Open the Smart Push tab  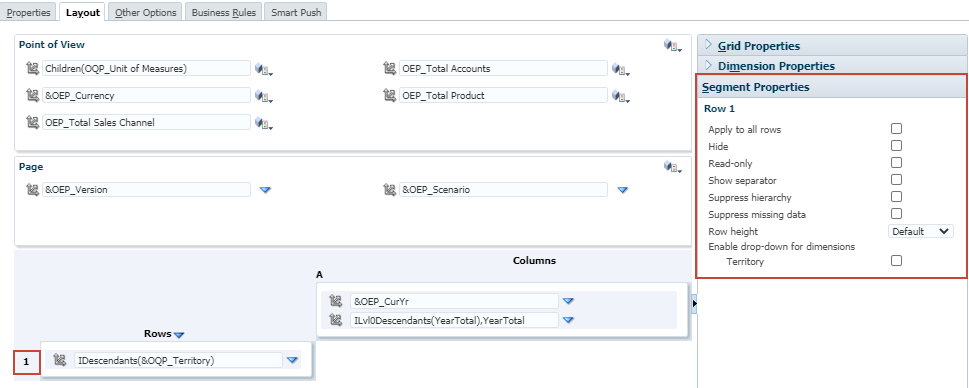pyautogui.click(x=296, y=12)
